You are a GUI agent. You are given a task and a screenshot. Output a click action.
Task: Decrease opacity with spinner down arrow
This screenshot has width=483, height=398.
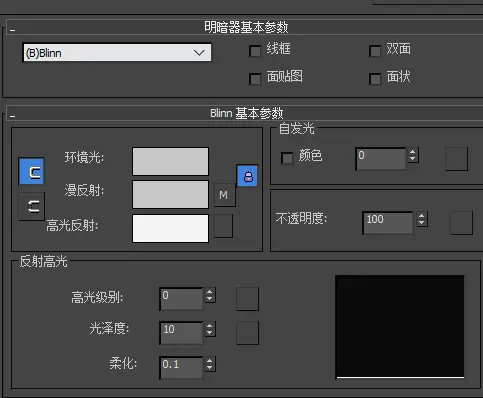tap(422, 222)
